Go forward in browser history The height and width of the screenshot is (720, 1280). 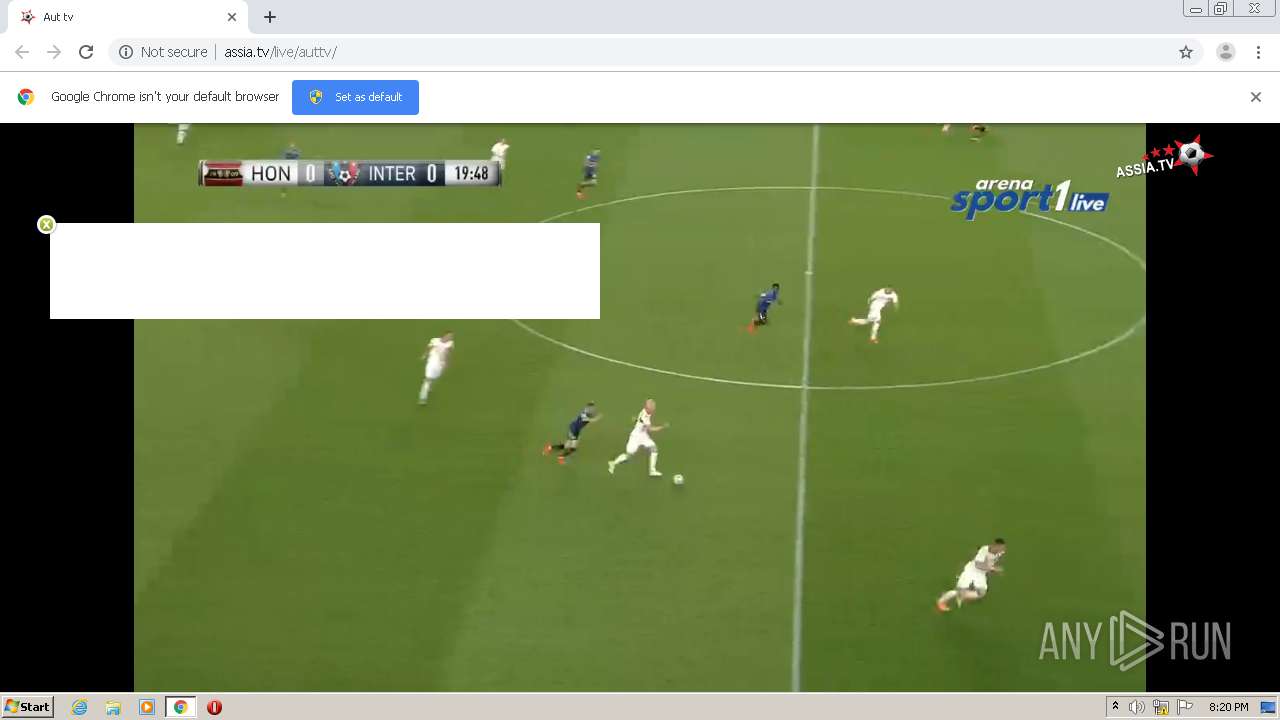point(54,52)
